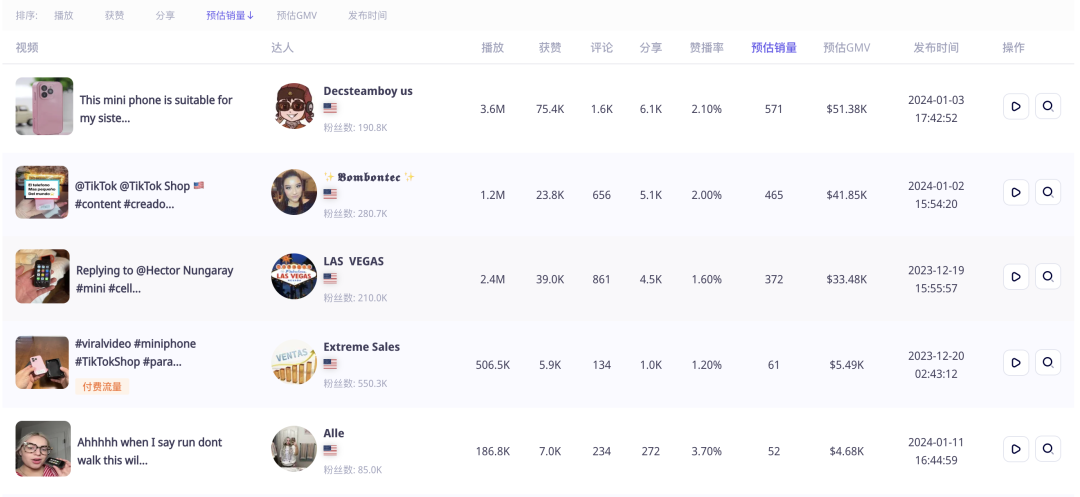1080x497 pixels.
Task: Open the Extreme Sales creator name link
Action: click(x=361, y=347)
